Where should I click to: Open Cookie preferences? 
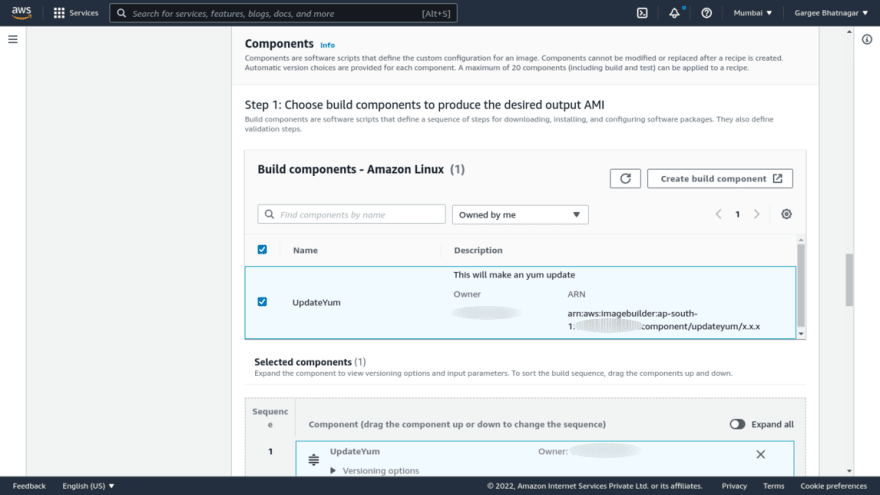click(x=833, y=486)
